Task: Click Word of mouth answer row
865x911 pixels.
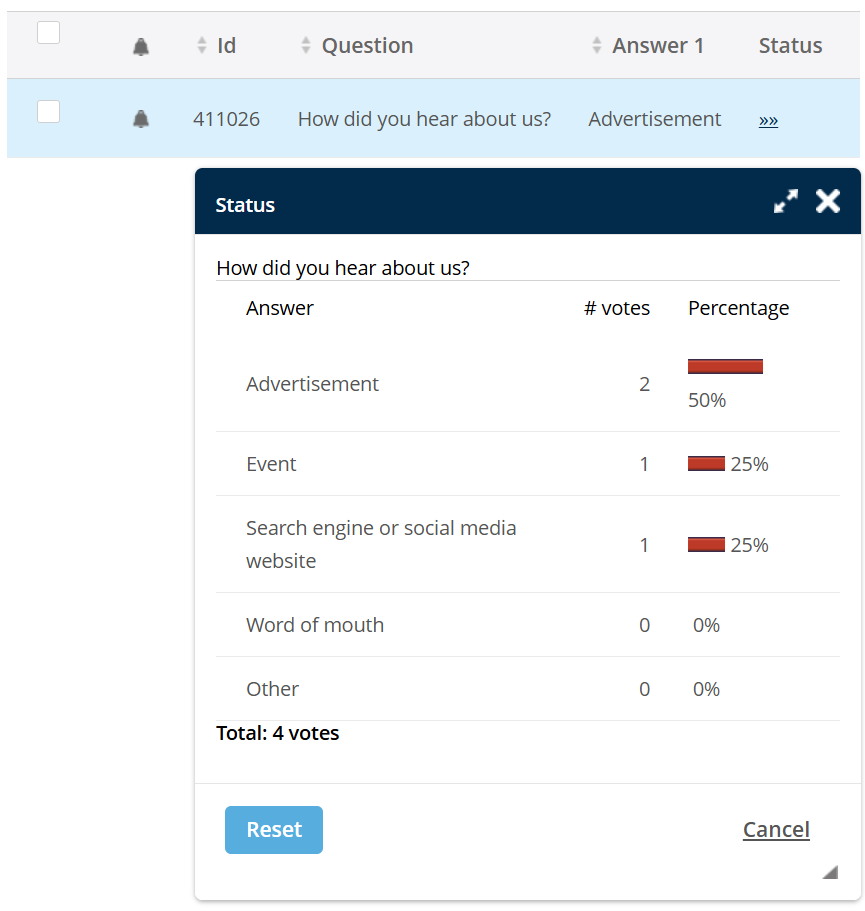Action: [x=527, y=625]
